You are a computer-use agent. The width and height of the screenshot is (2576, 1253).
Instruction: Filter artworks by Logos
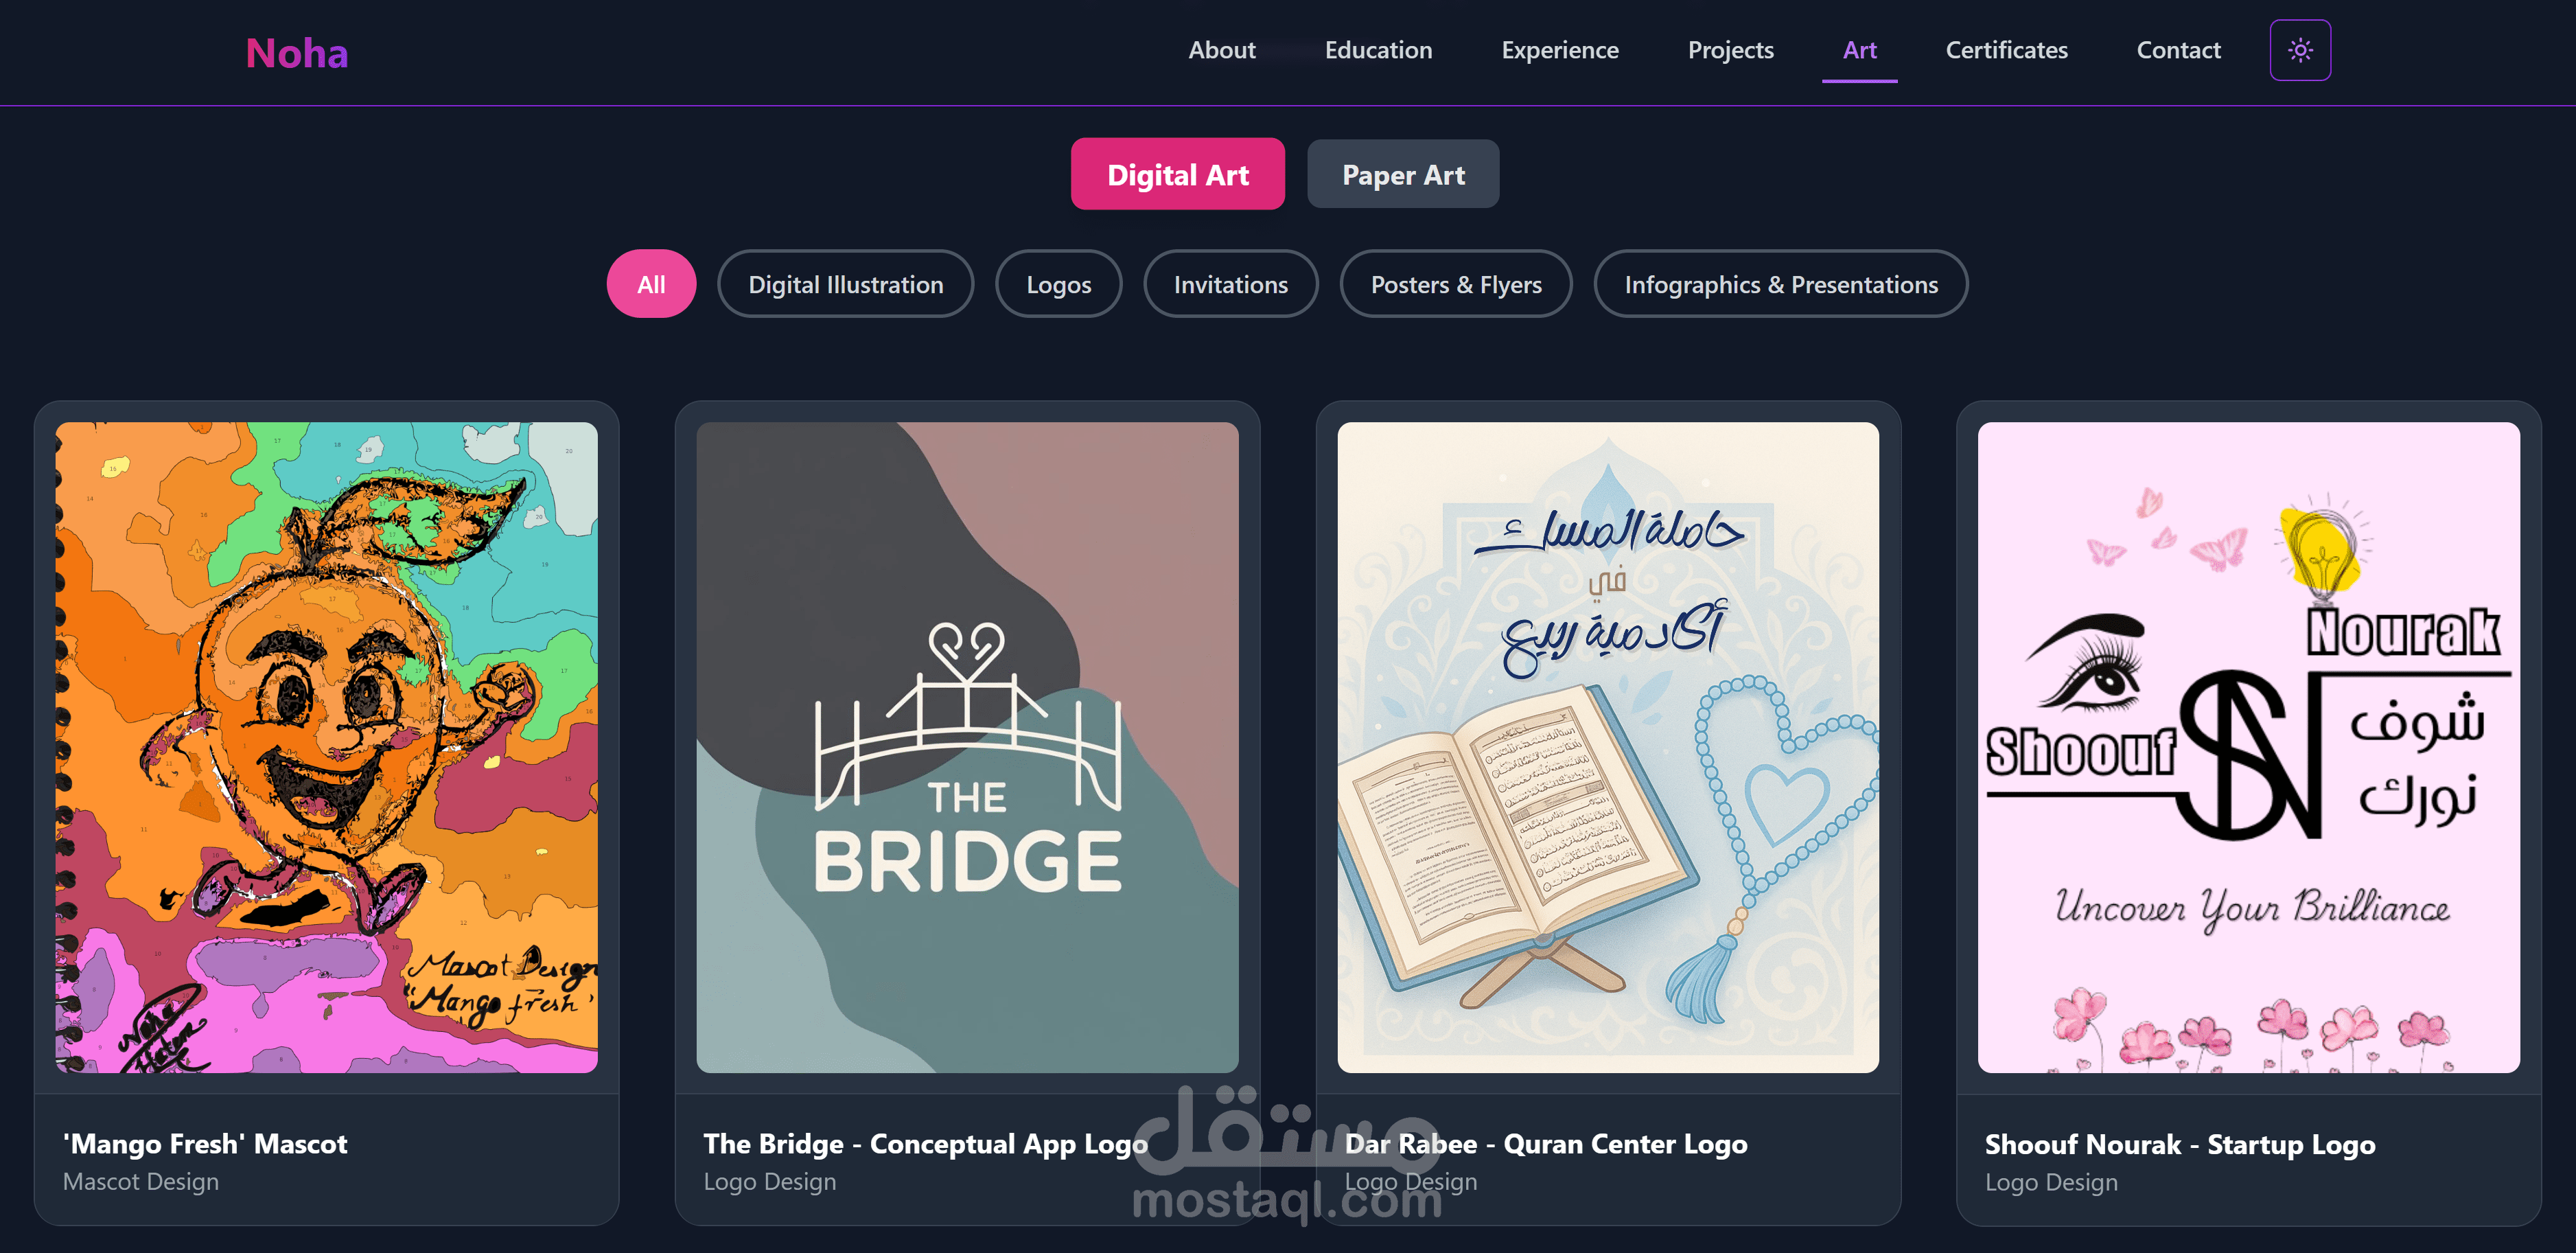(x=1058, y=284)
